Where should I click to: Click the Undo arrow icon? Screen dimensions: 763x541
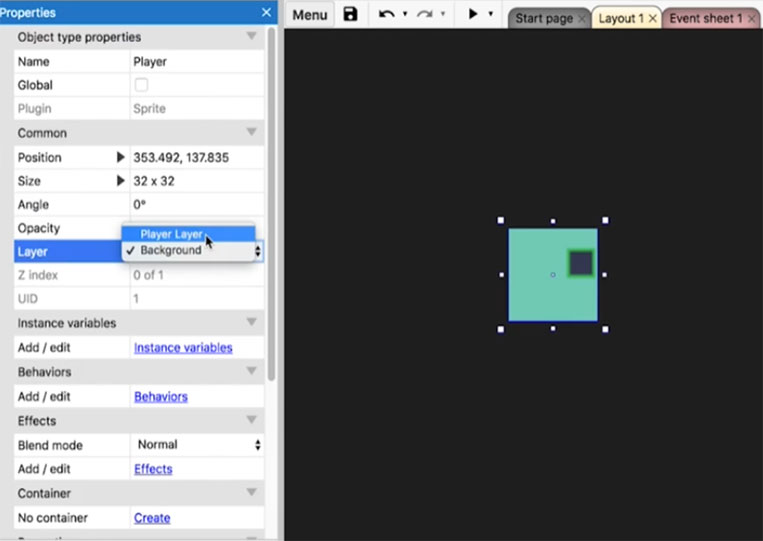[386, 14]
